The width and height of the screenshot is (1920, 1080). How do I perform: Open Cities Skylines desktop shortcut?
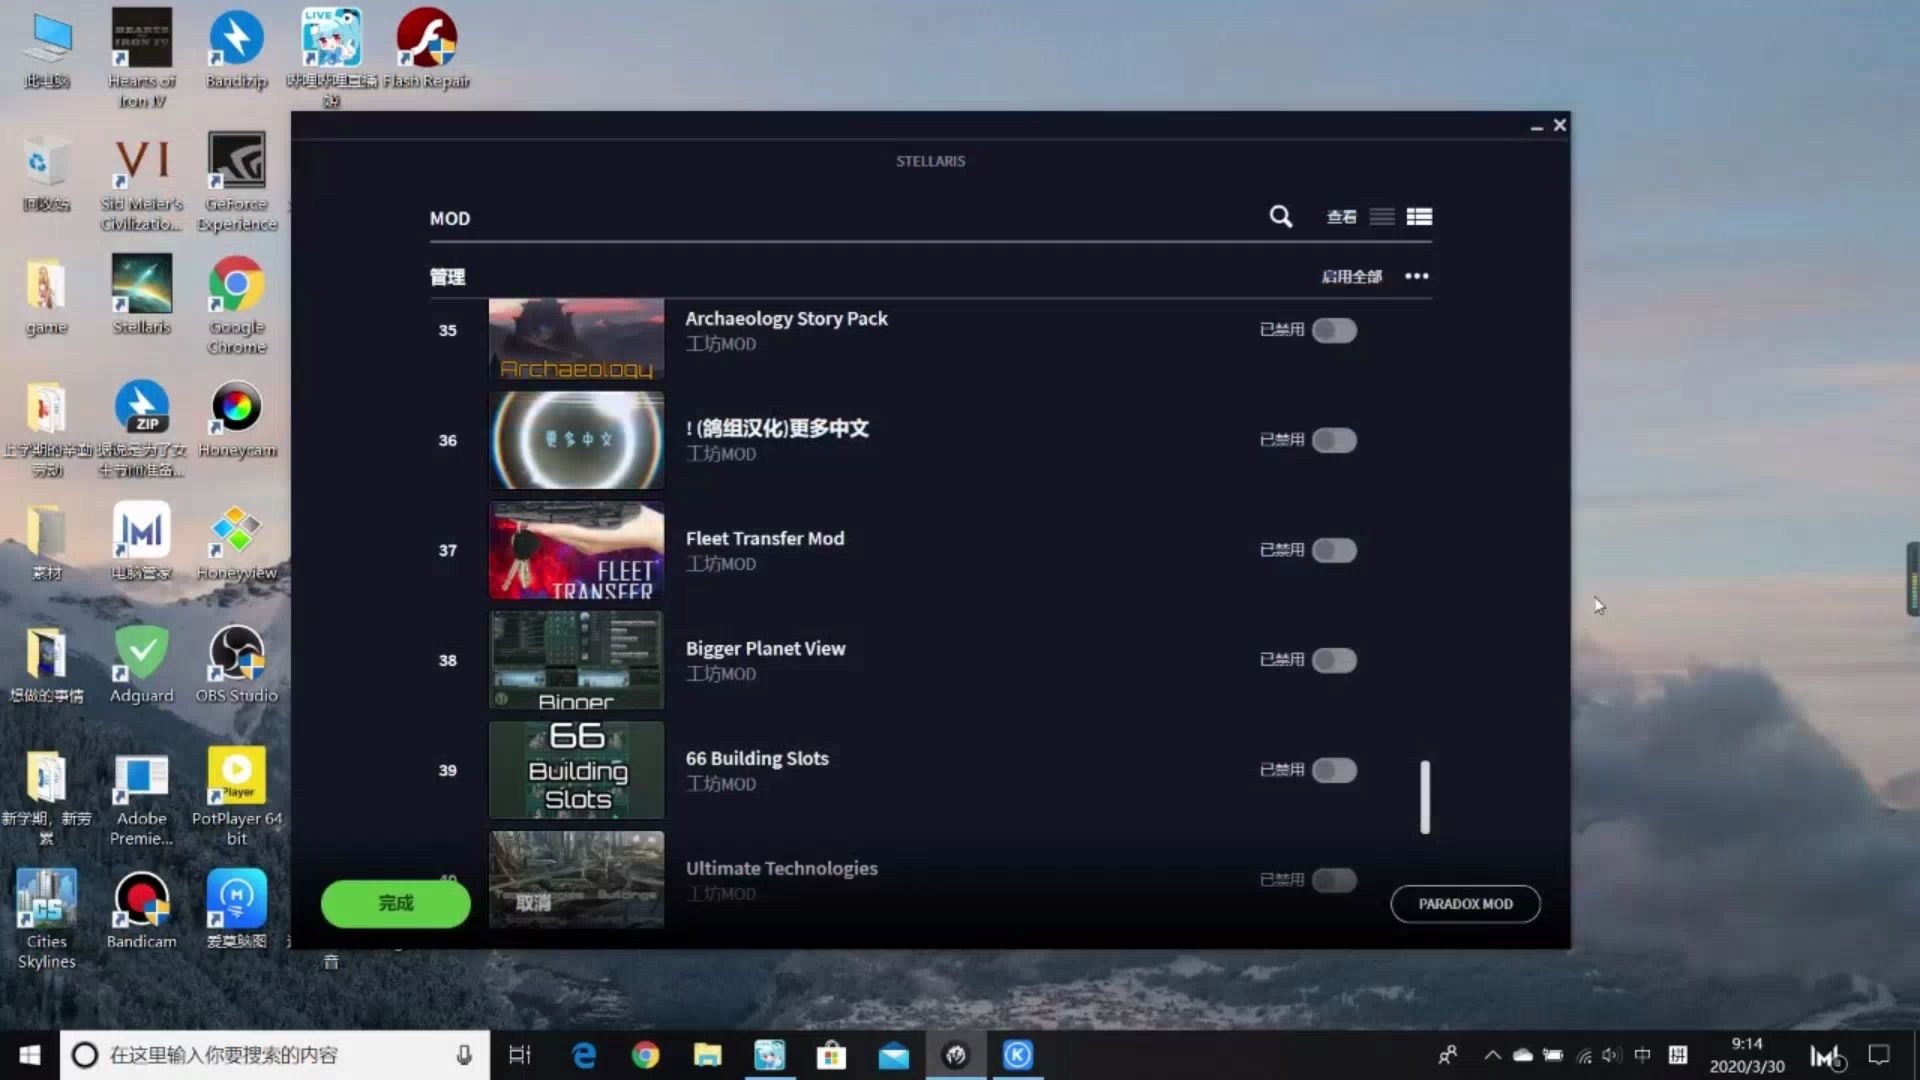pos(46,920)
